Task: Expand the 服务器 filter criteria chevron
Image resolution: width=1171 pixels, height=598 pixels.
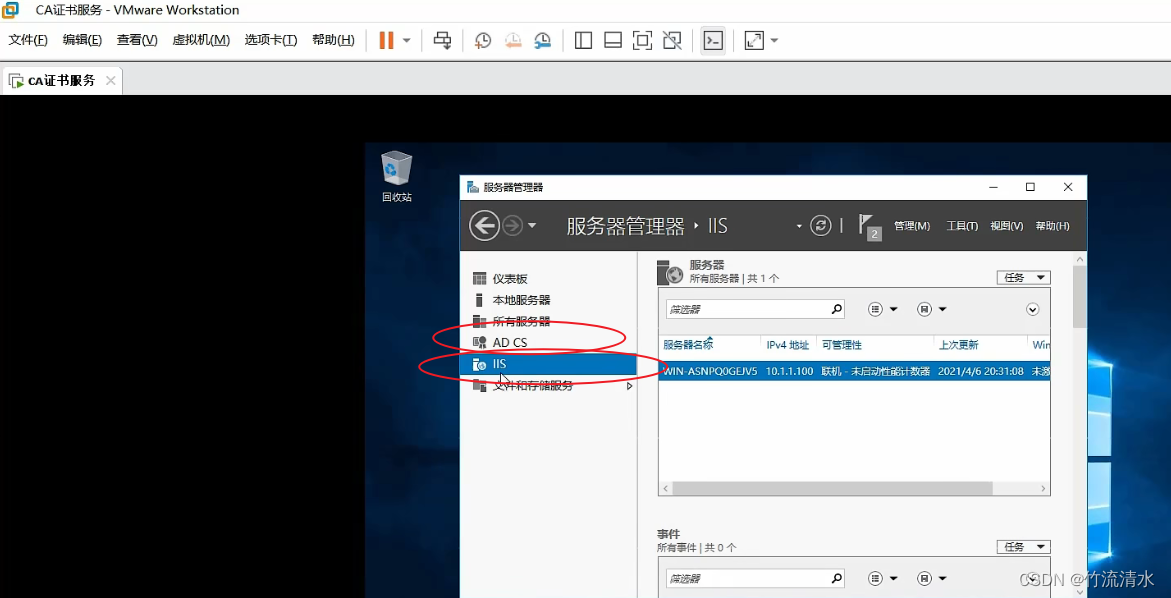Action: pyautogui.click(x=1033, y=309)
